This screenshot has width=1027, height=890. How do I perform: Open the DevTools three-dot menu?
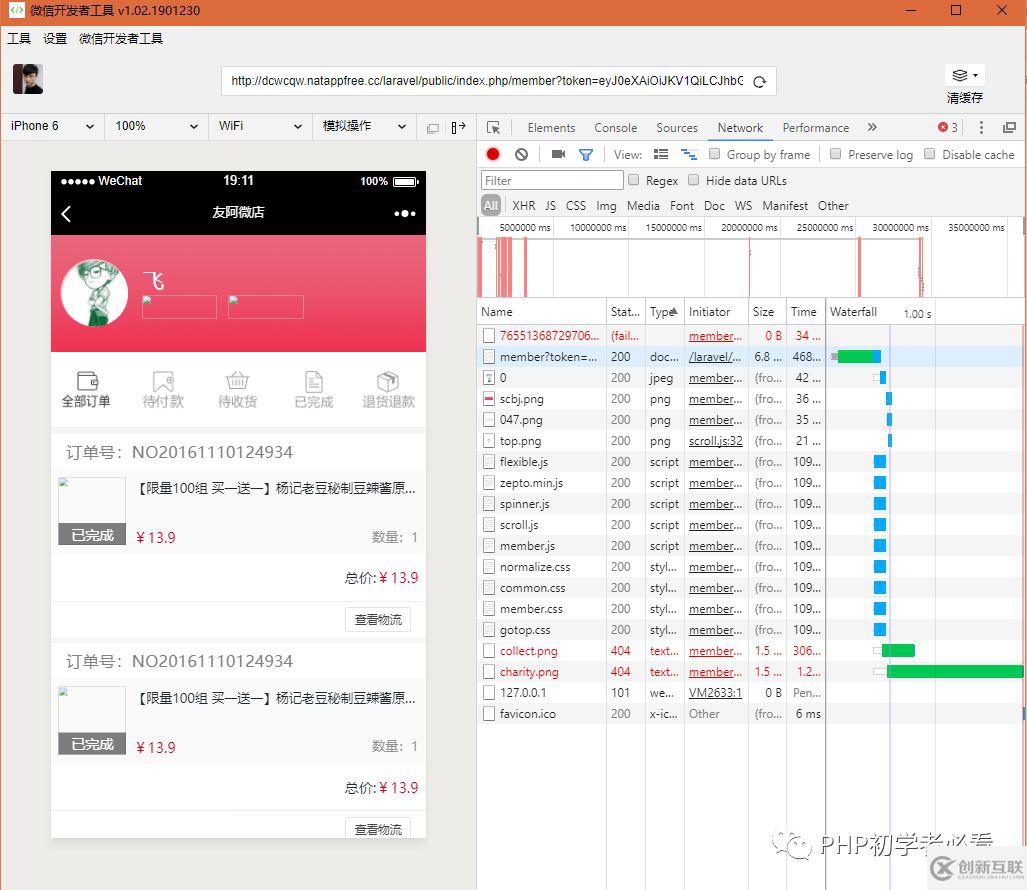(x=980, y=127)
